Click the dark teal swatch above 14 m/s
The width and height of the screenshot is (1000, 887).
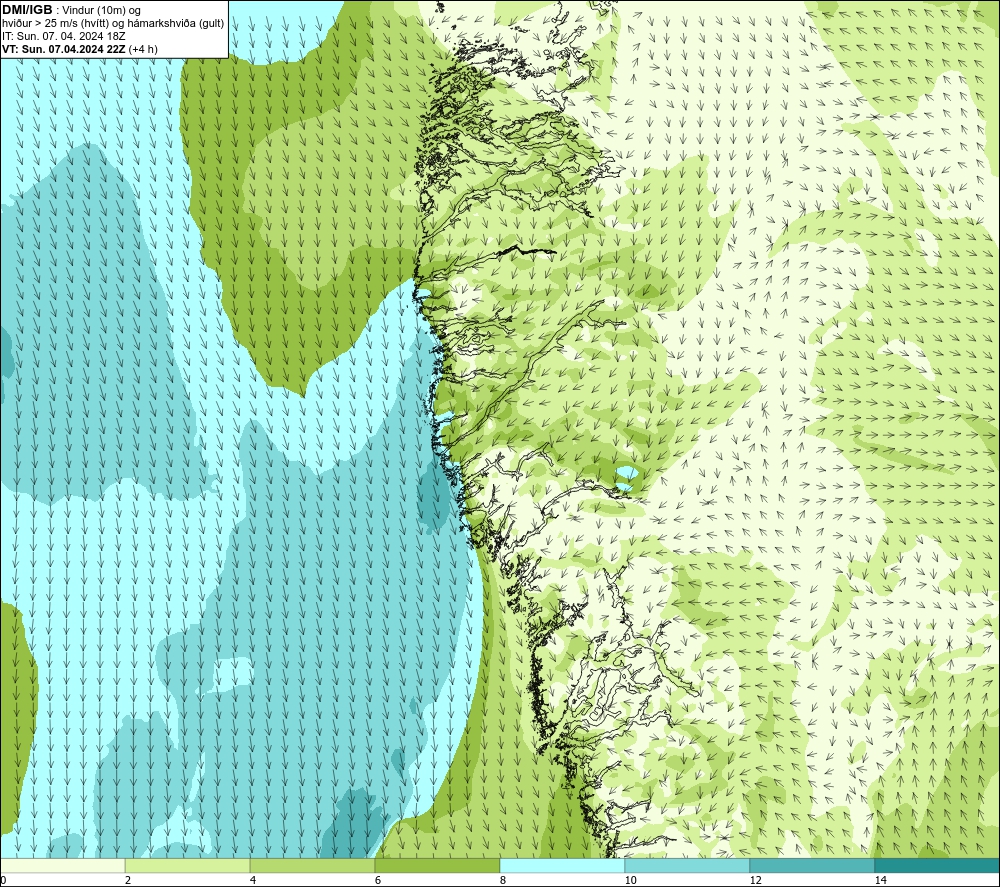tap(938, 865)
